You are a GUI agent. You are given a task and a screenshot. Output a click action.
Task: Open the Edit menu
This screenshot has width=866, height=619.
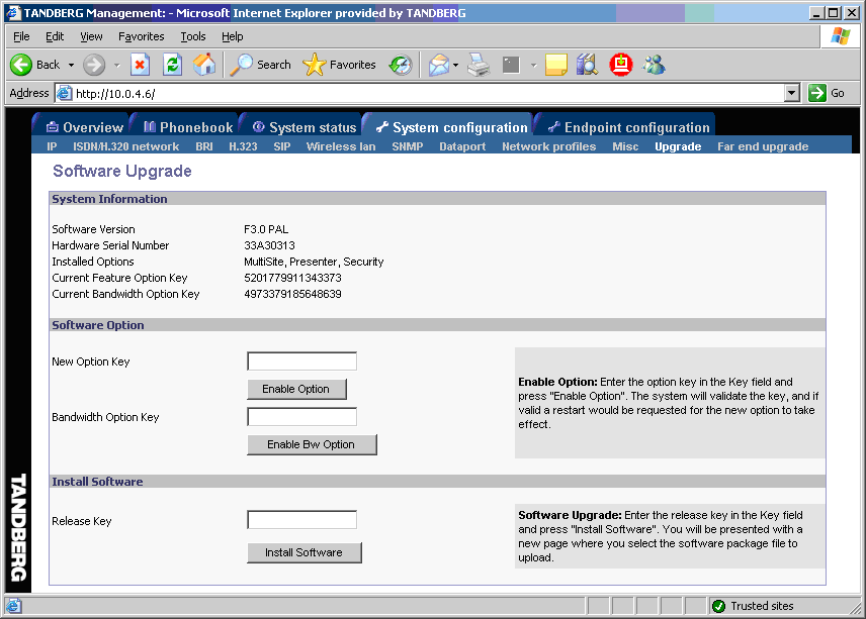pyautogui.click(x=55, y=36)
